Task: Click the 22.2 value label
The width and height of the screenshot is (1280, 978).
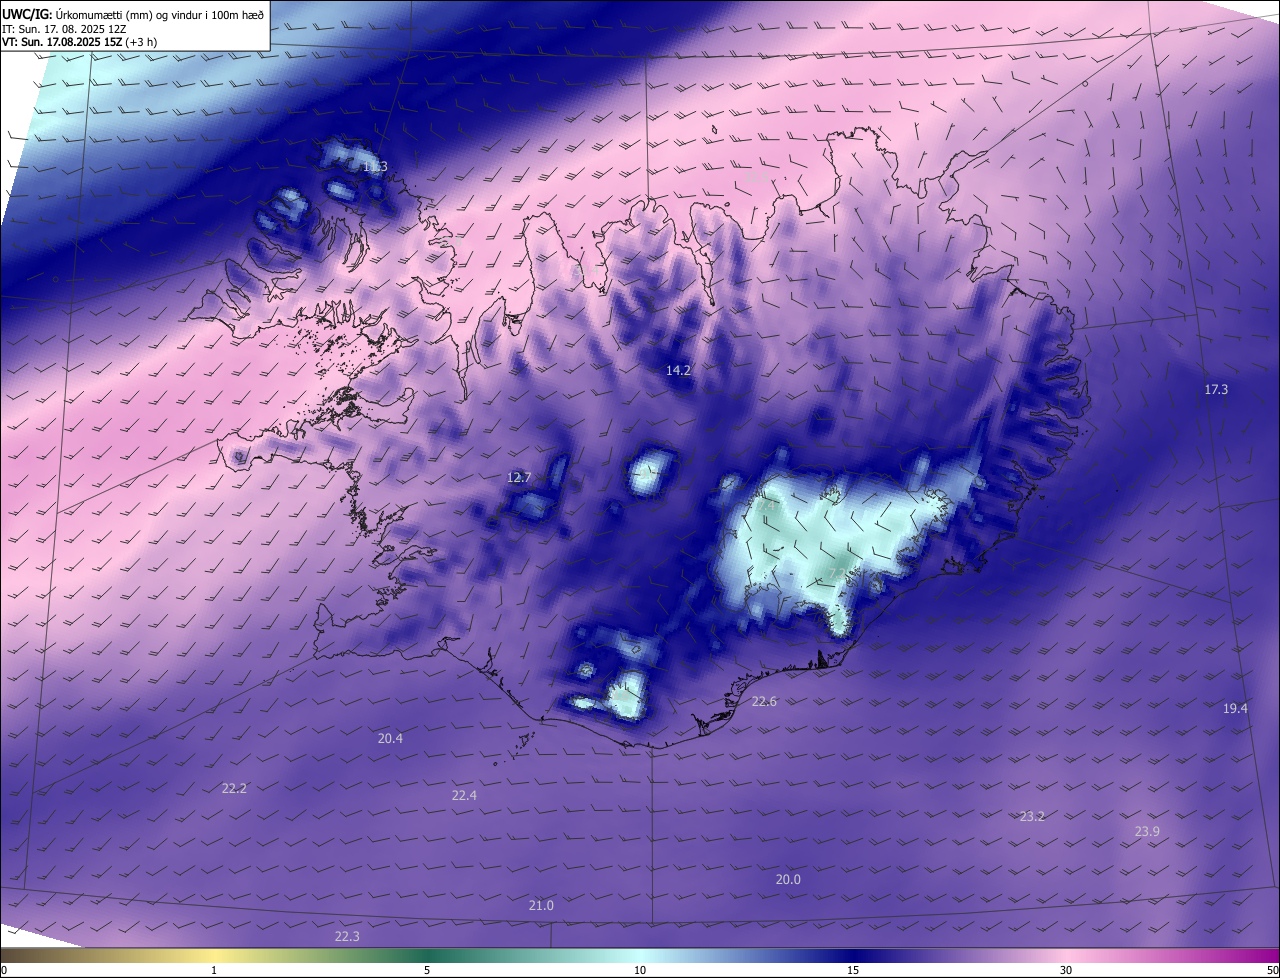Action: [234, 789]
